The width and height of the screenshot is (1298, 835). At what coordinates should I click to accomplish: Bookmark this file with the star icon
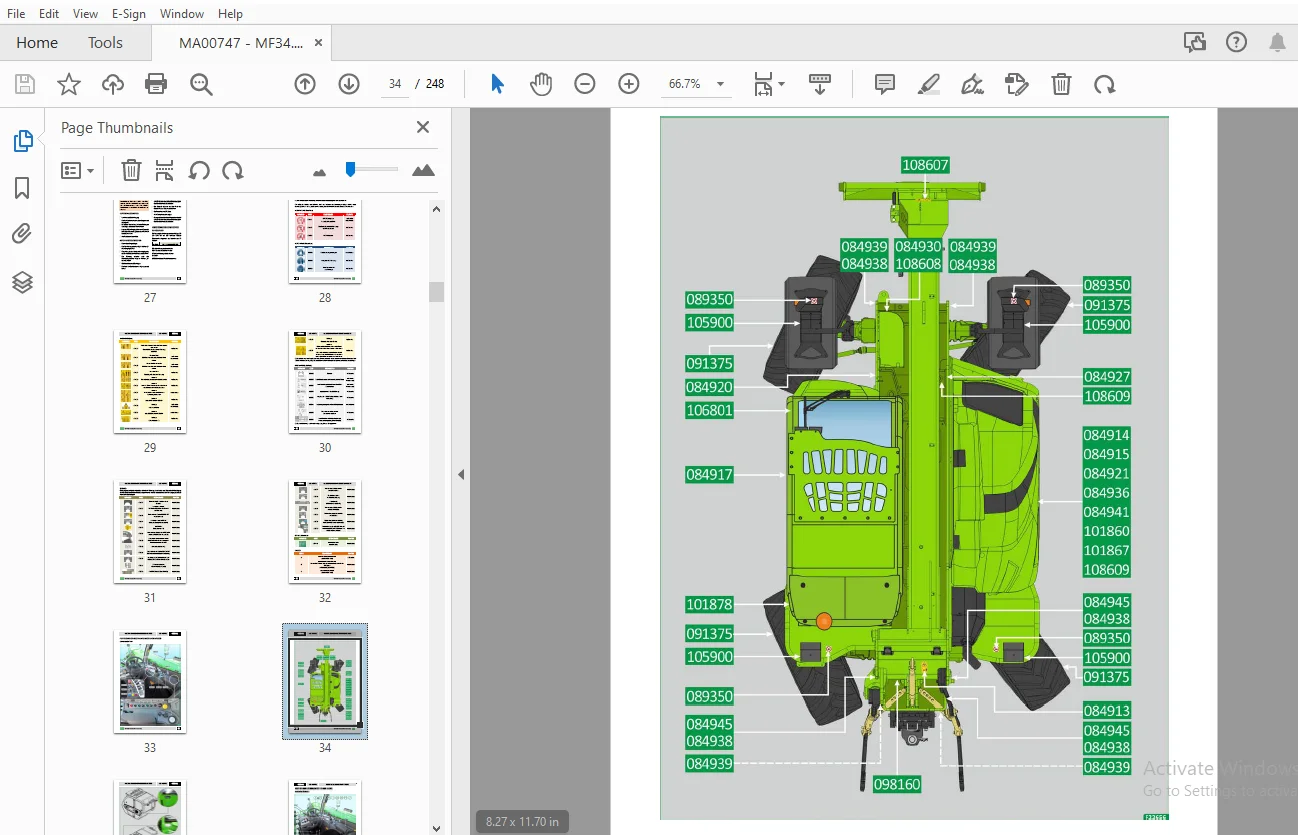(x=68, y=84)
